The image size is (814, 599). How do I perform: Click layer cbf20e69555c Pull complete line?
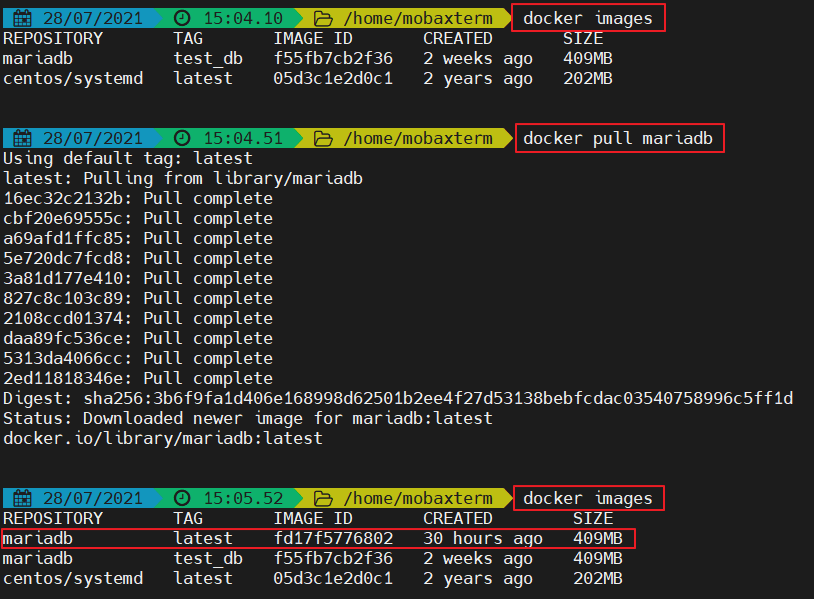(x=138, y=219)
